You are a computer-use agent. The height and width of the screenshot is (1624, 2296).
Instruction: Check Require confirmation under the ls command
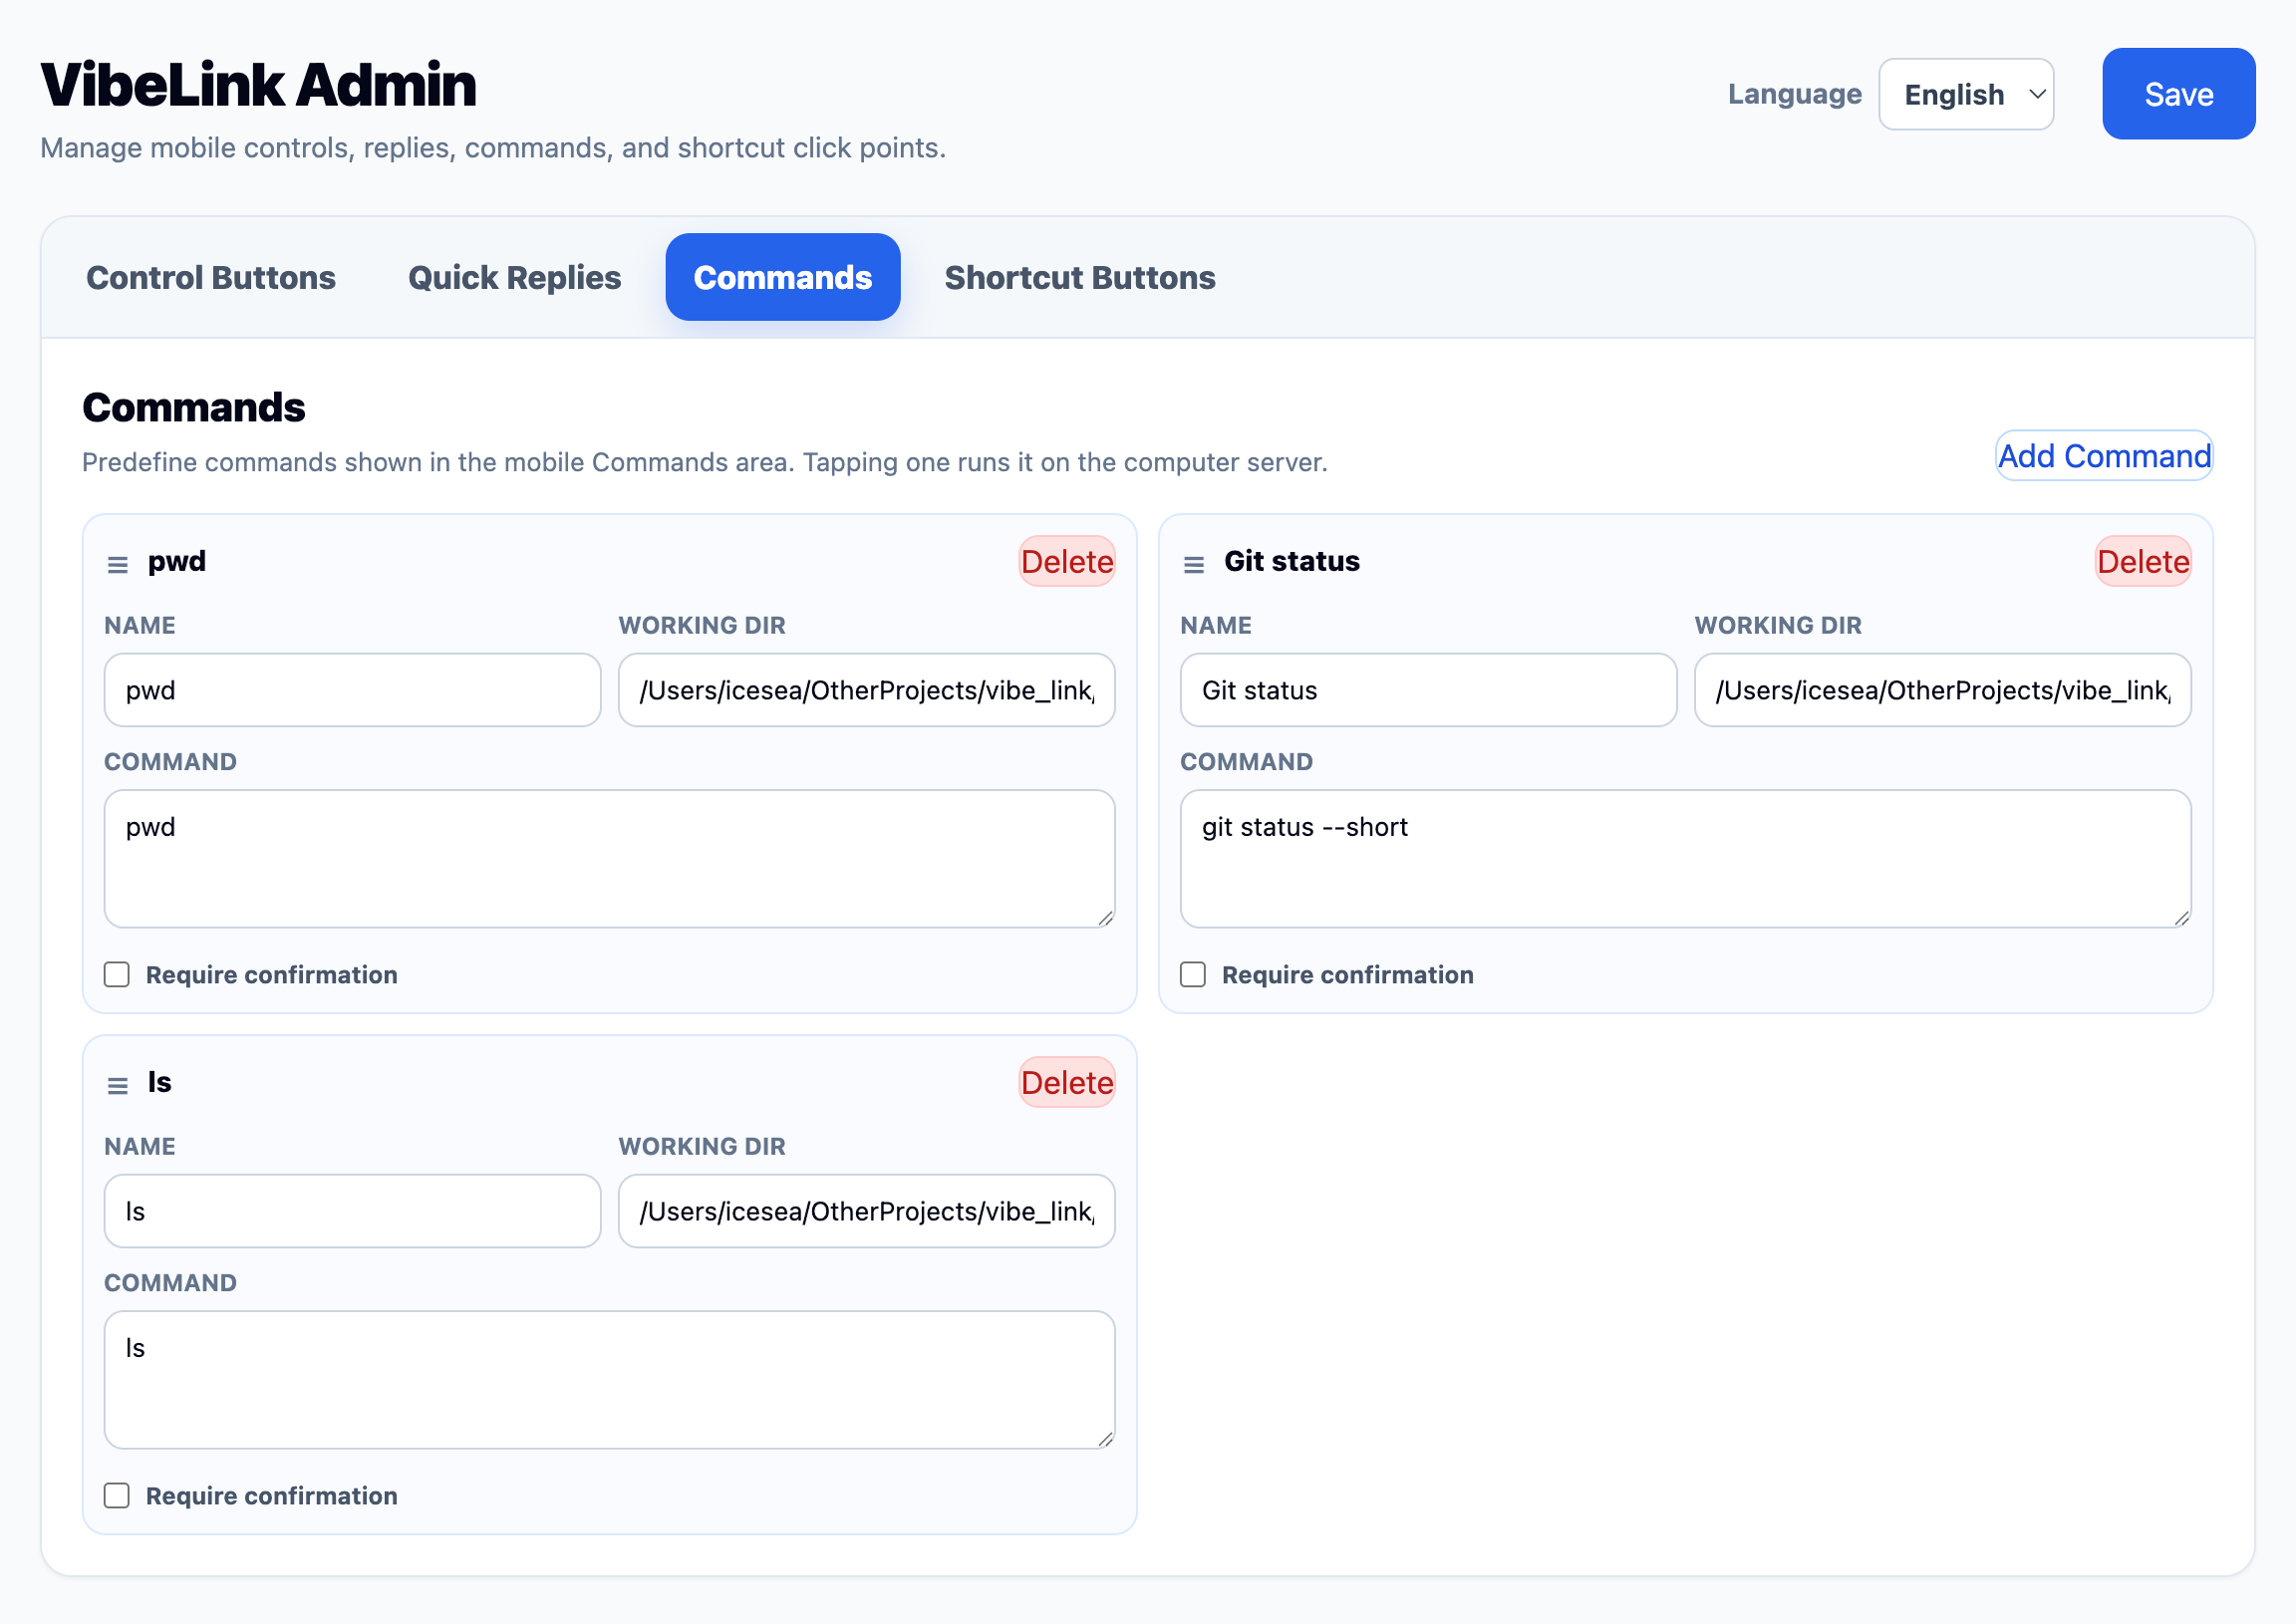[116, 1495]
